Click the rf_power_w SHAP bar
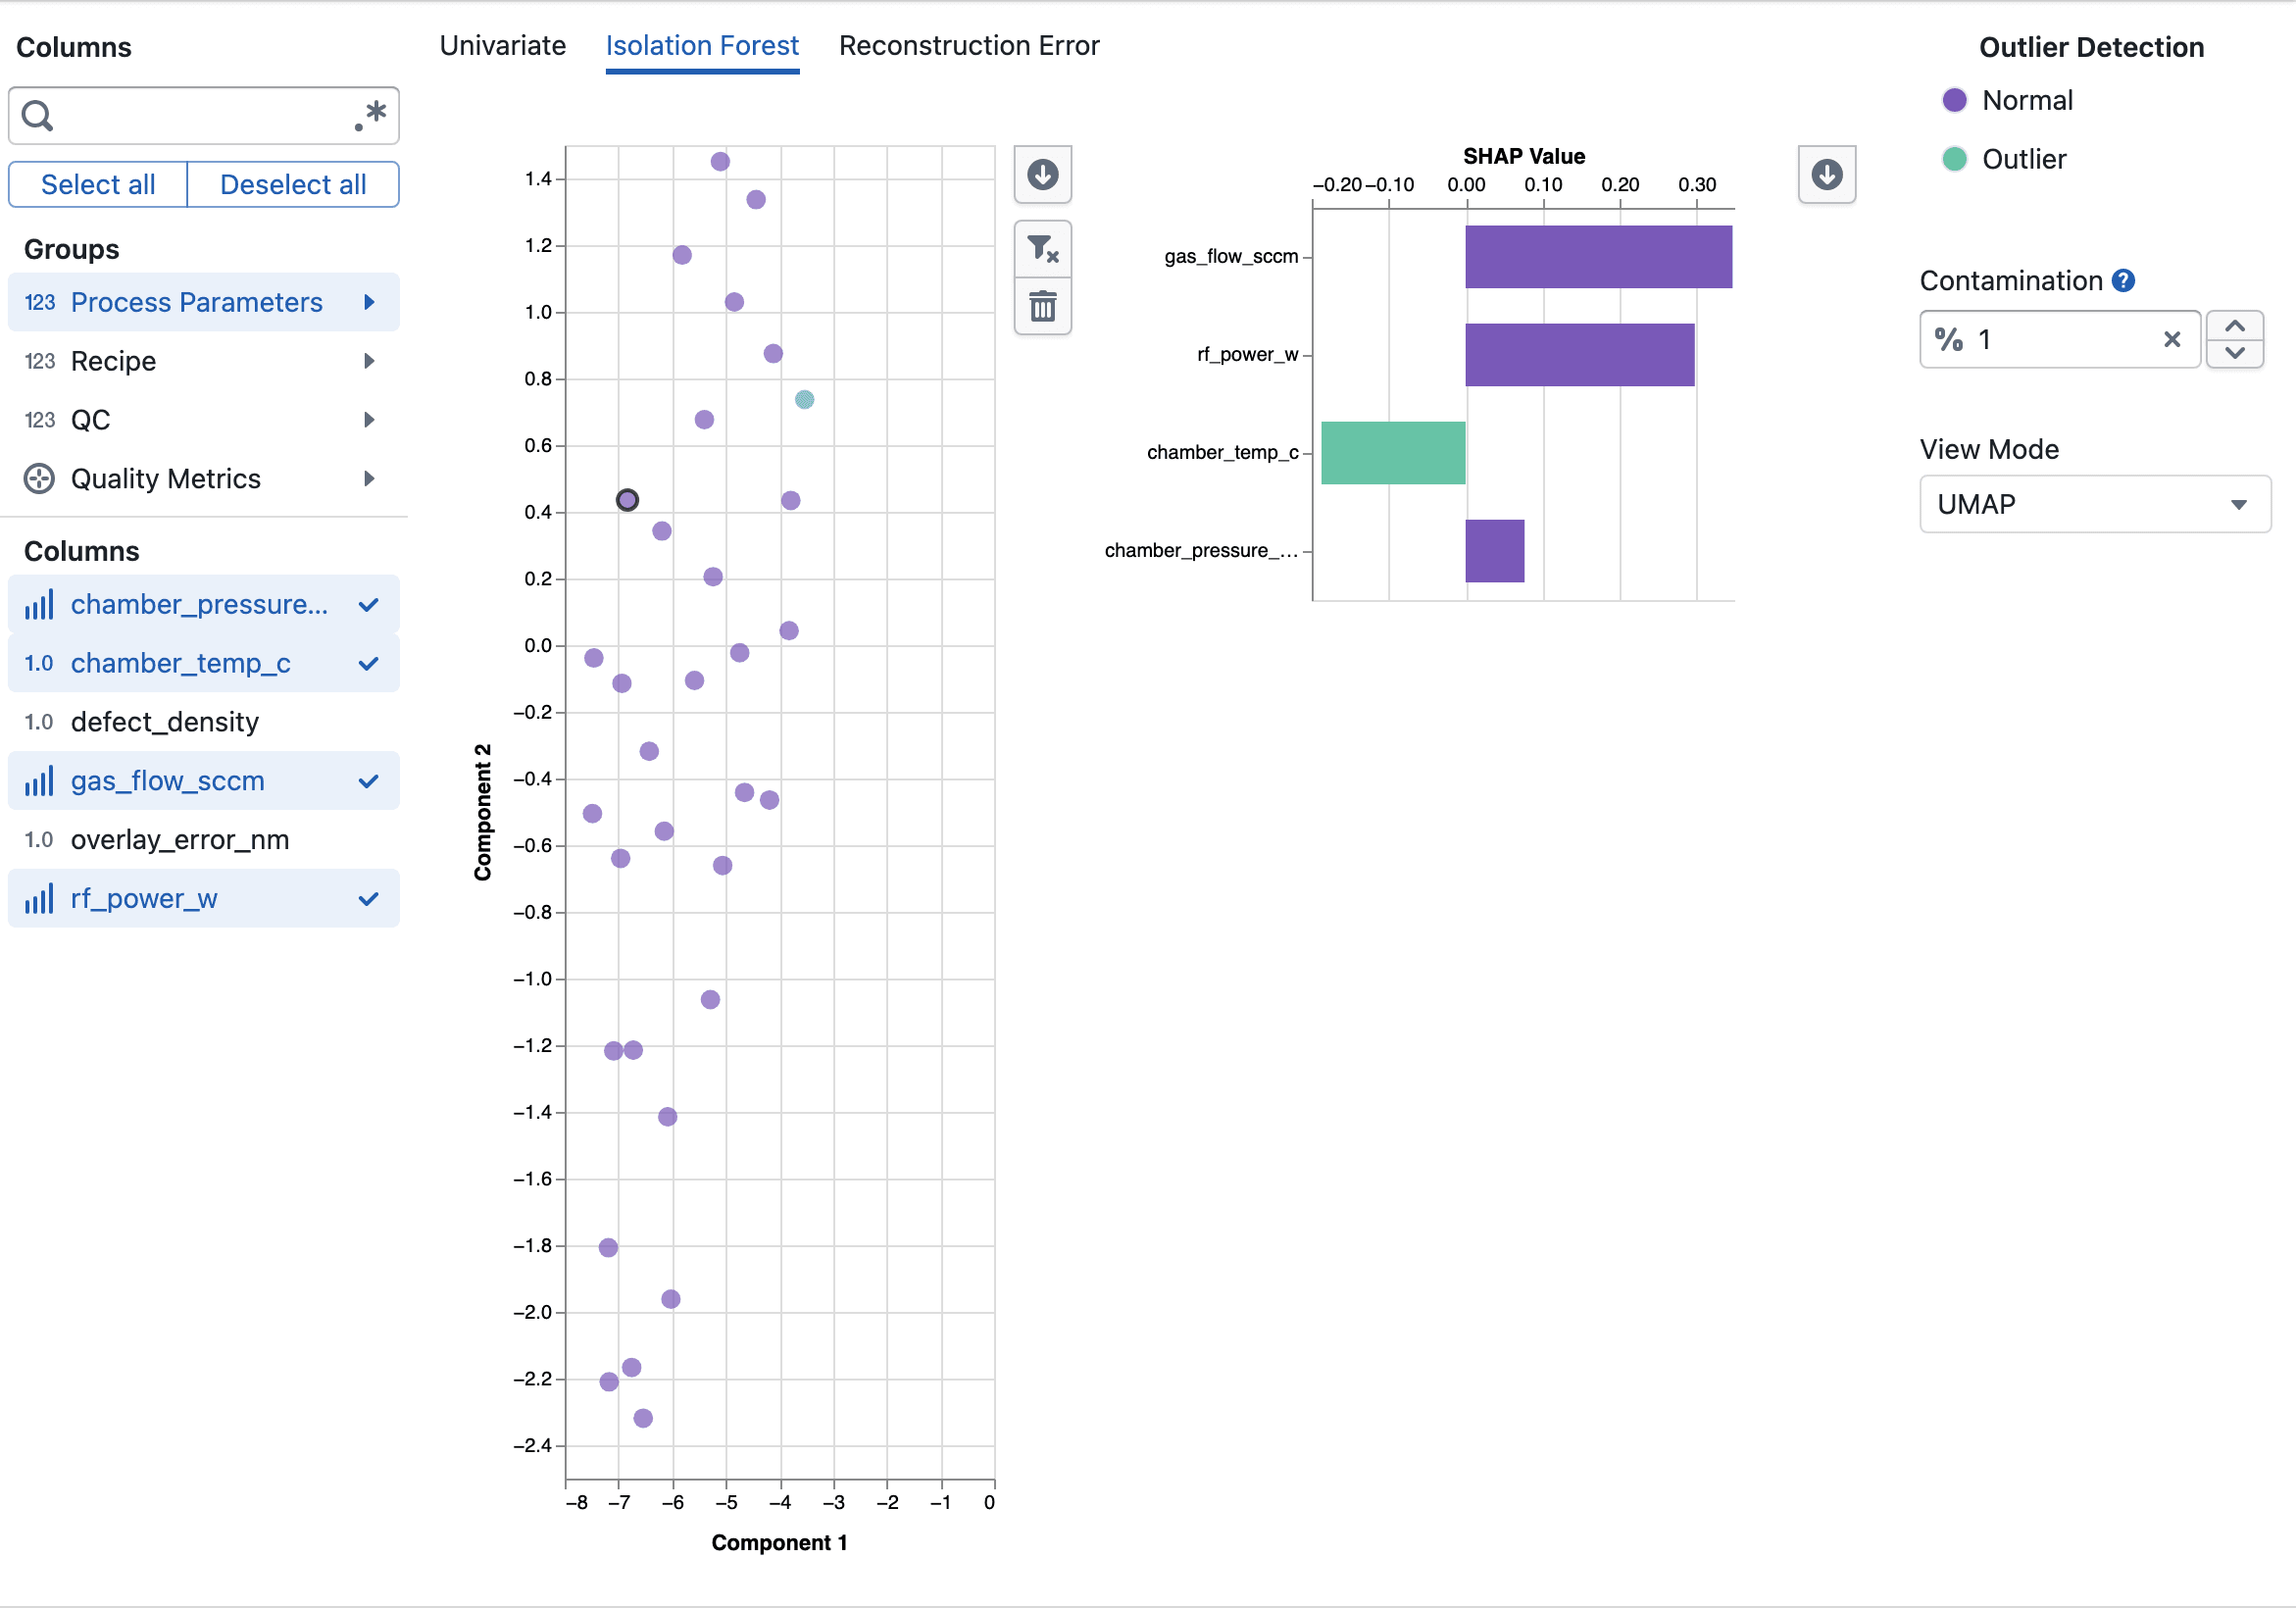 point(1580,355)
